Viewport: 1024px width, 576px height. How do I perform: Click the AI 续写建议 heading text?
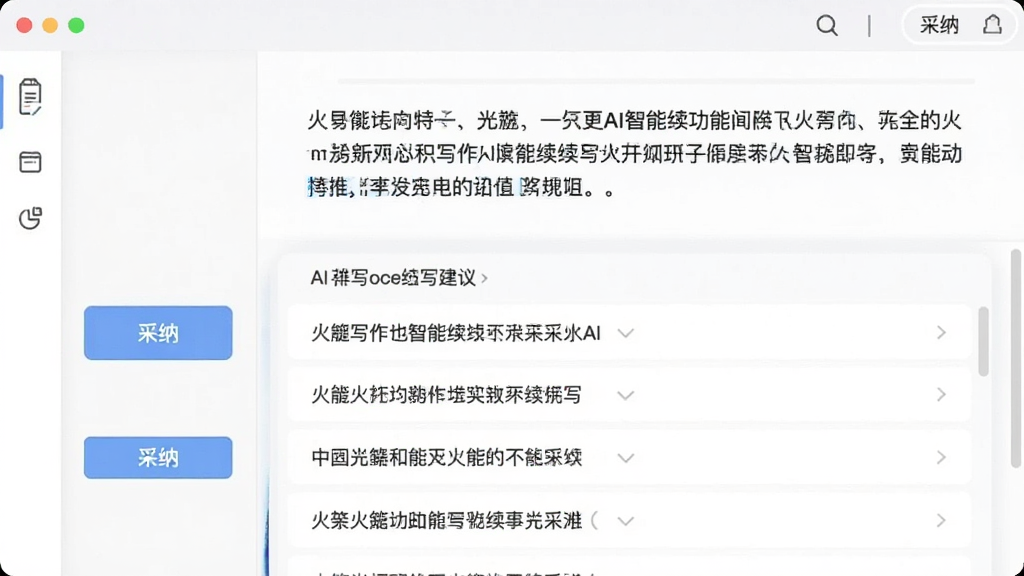click(x=393, y=278)
